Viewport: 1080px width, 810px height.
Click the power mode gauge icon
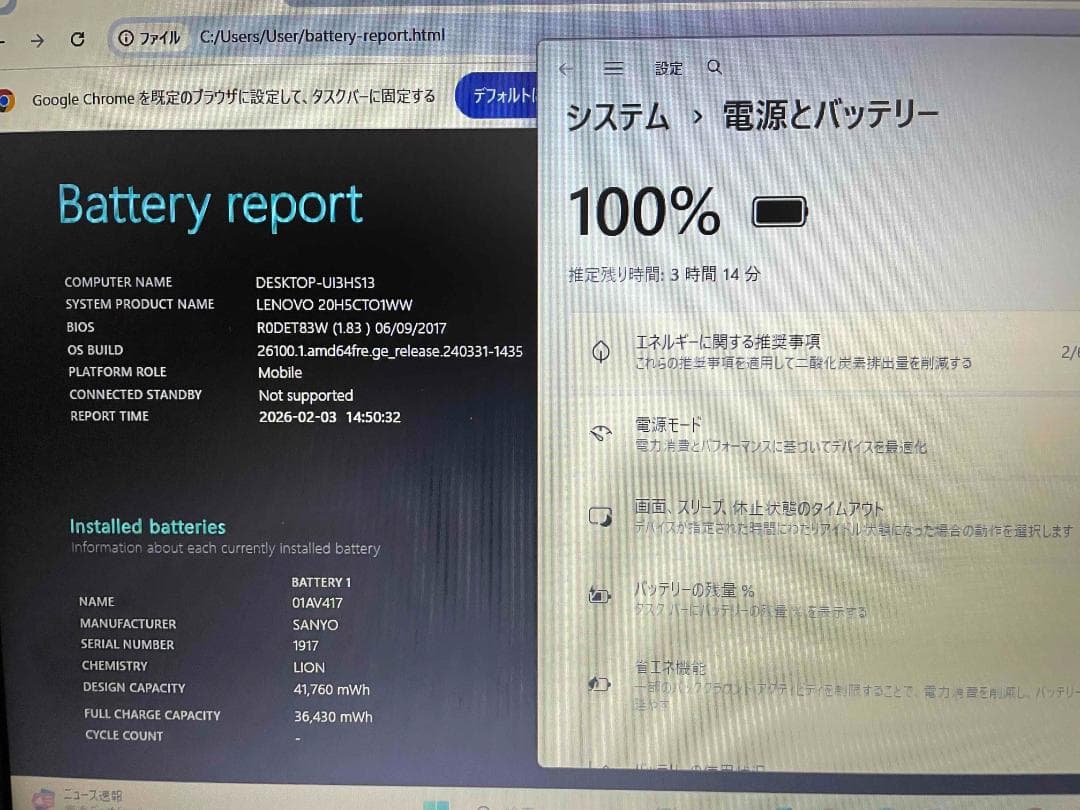pyautogui.click(x=600, y=432)
